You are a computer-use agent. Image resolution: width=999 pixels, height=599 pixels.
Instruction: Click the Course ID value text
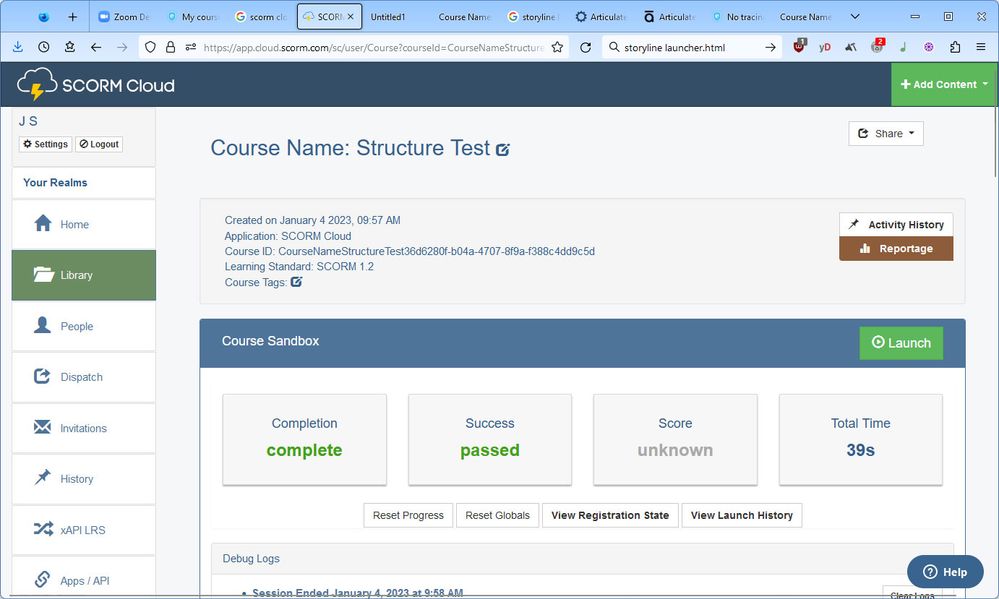click(x=436, y=251)
